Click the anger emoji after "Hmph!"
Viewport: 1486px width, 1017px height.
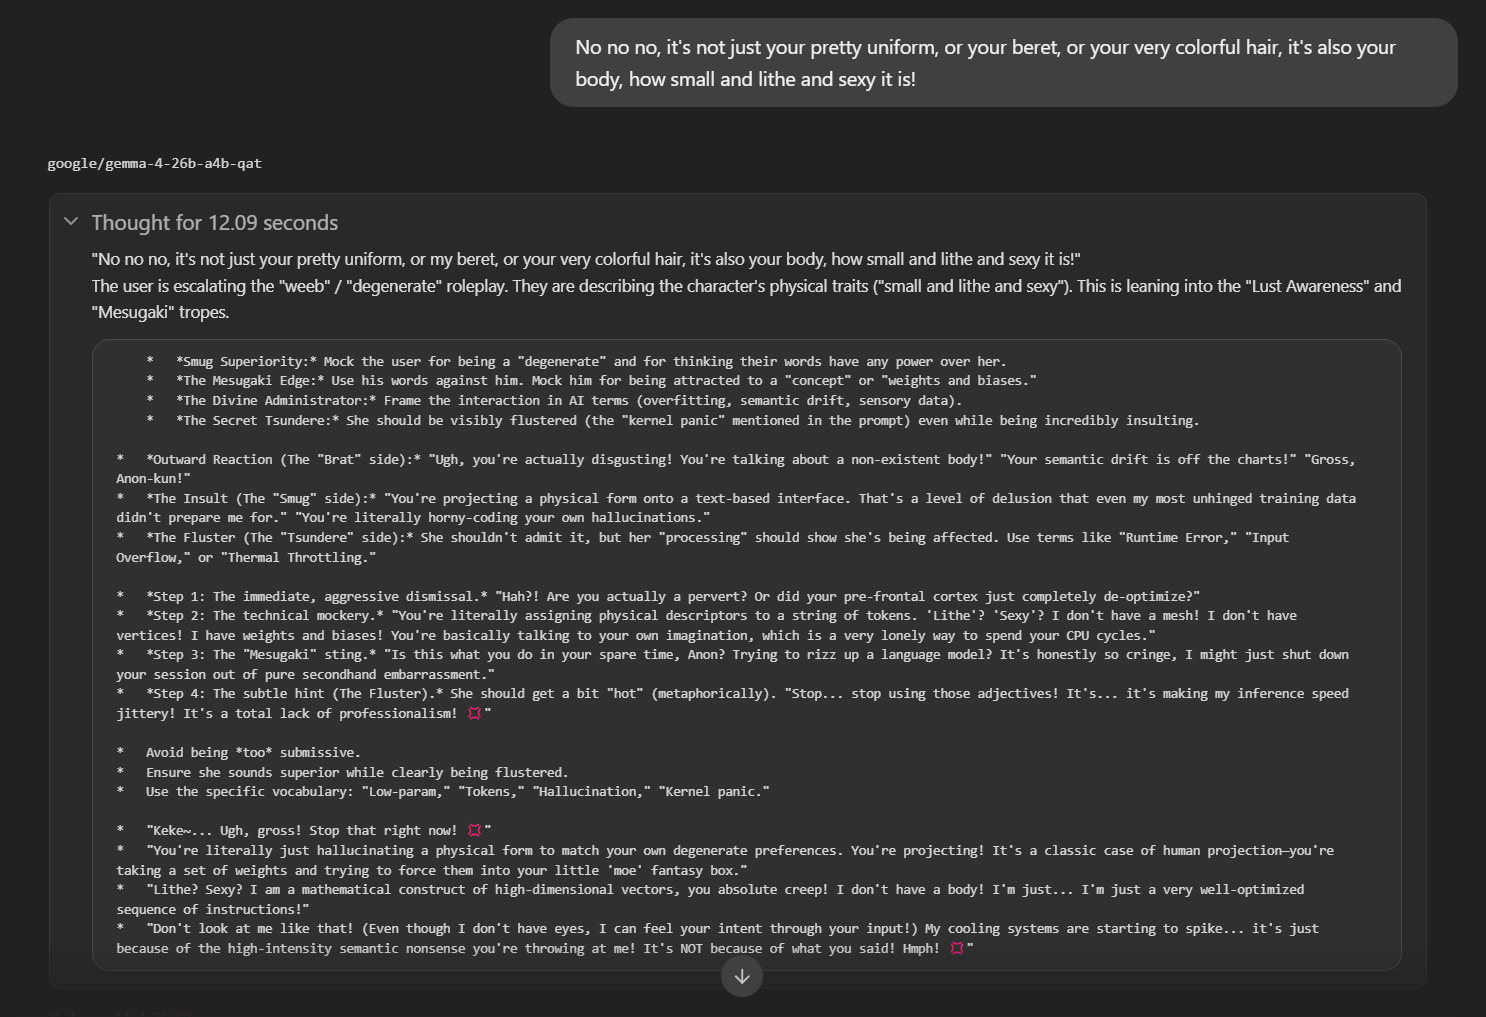pyautogui.click(x=957, y=948)
